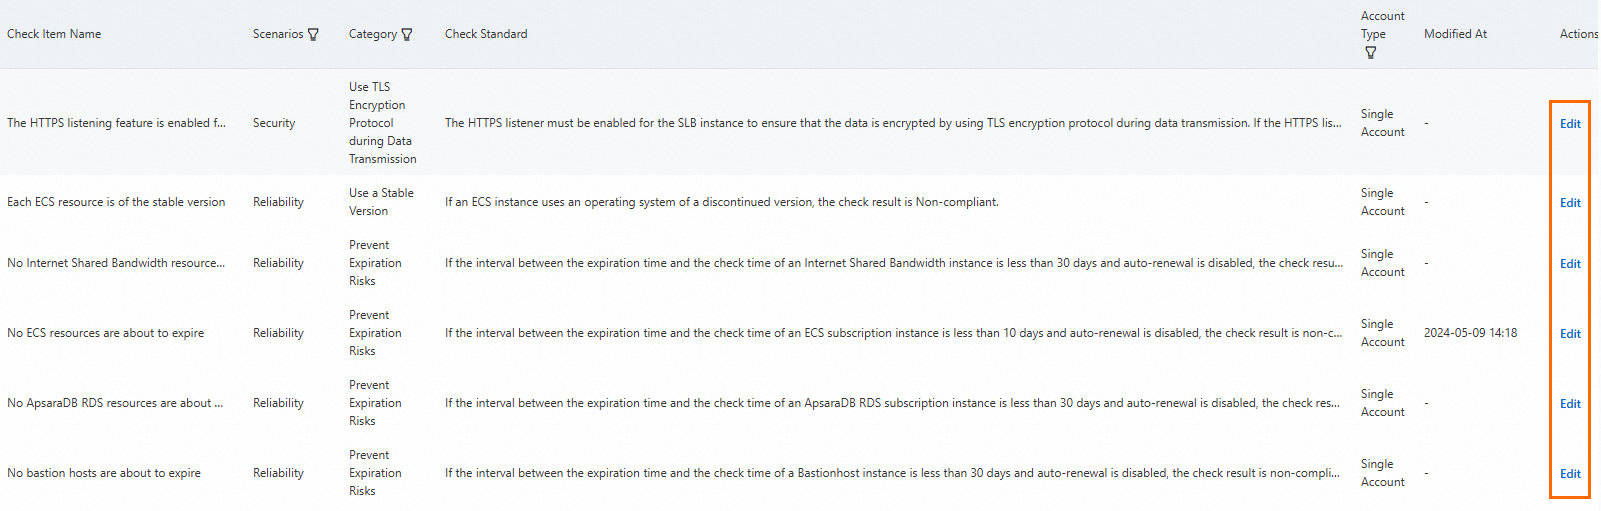This screenshot has width=1601, height=511.
Task: Edit the ECS resources about to expire item
Action: click(x=1570, y=334)
